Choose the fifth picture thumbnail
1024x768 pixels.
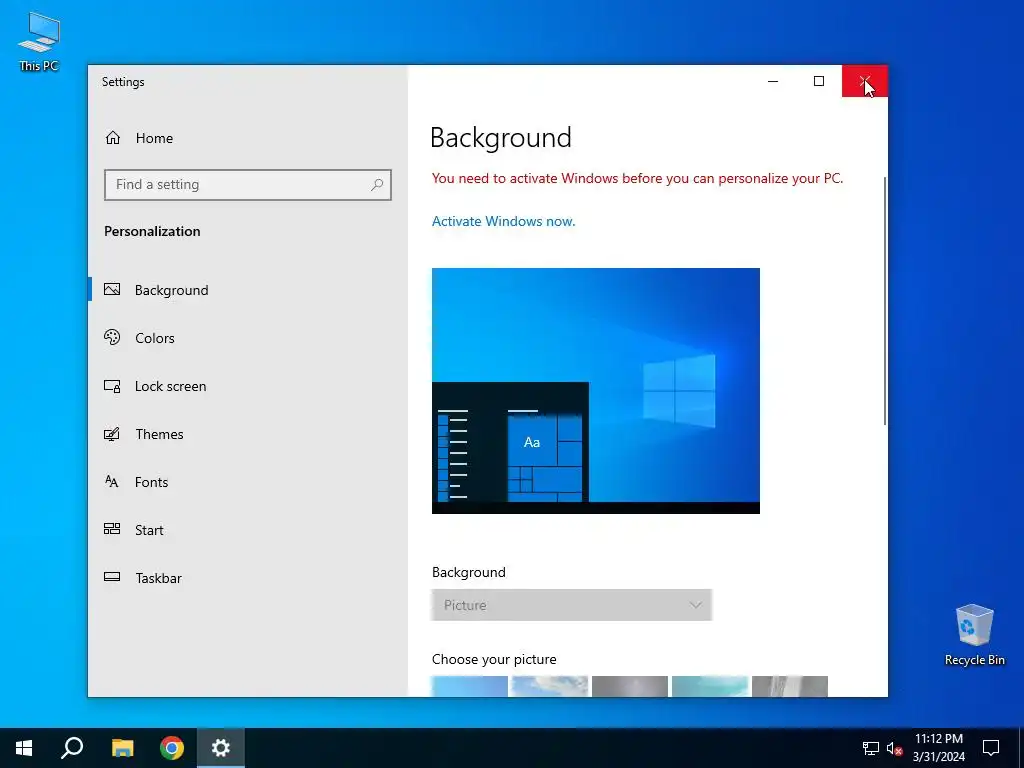[x=790, y=686]
